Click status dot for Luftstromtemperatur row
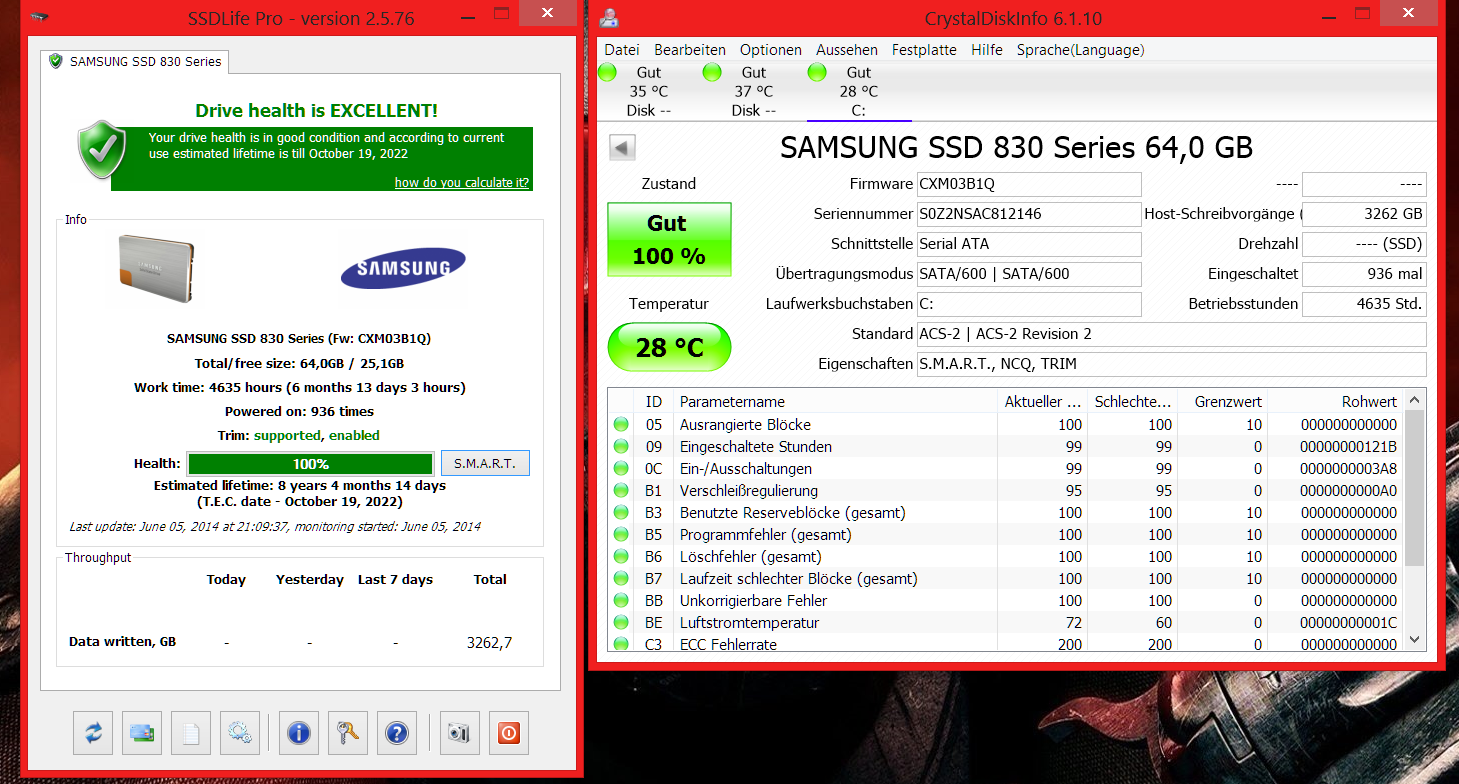1459x784 pixels. click(622, 623)
